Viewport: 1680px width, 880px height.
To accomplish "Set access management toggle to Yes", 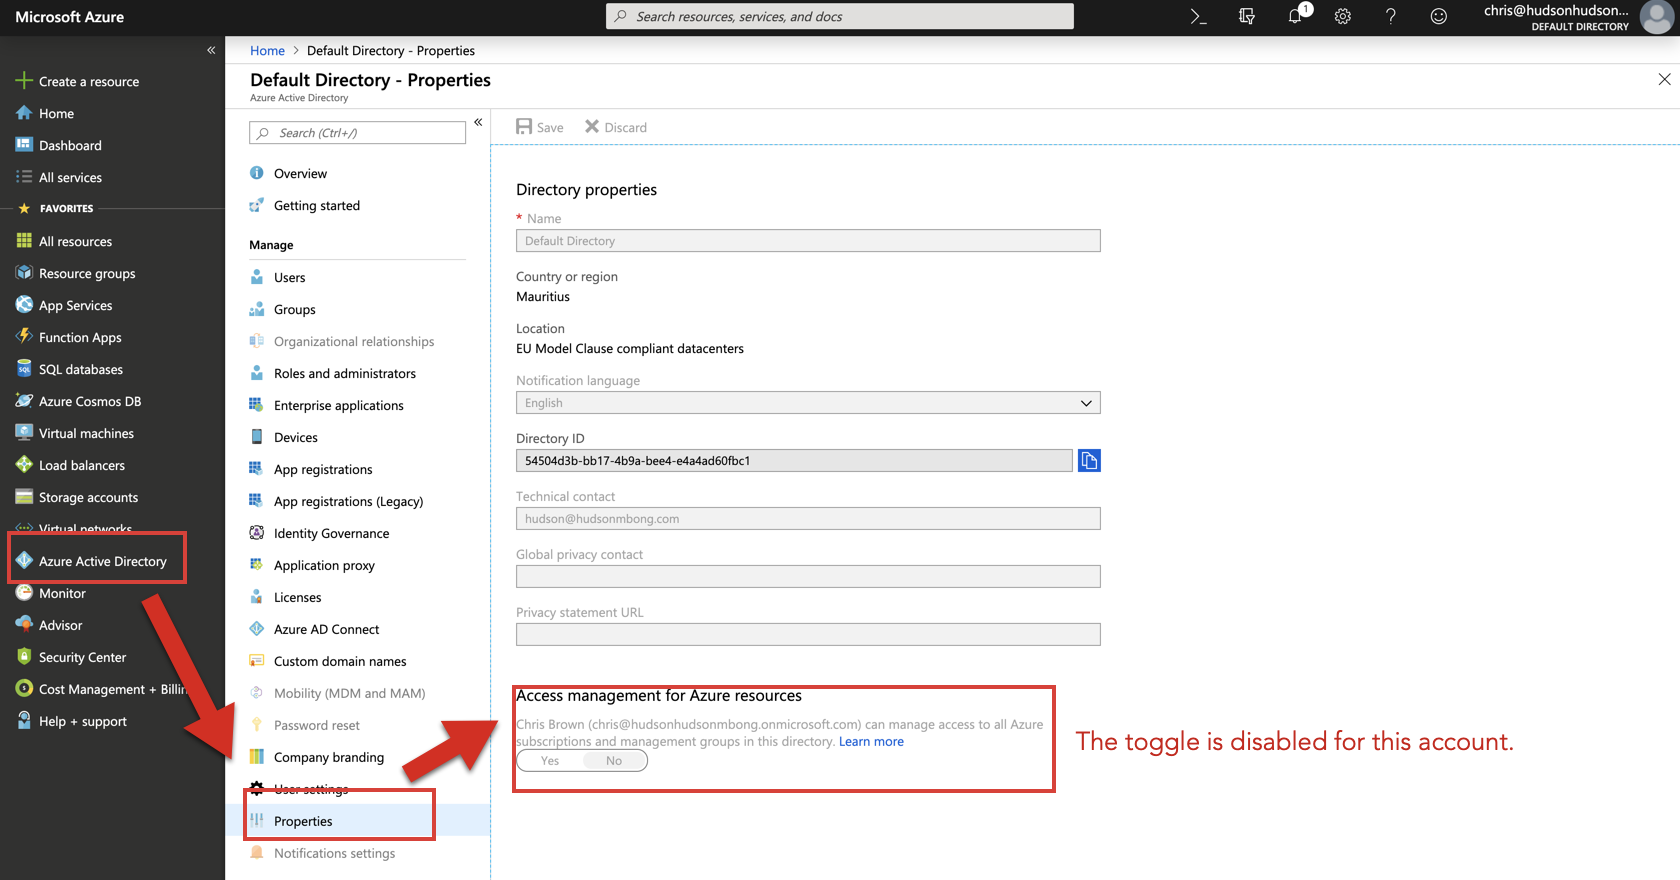I will click(550, 761).
